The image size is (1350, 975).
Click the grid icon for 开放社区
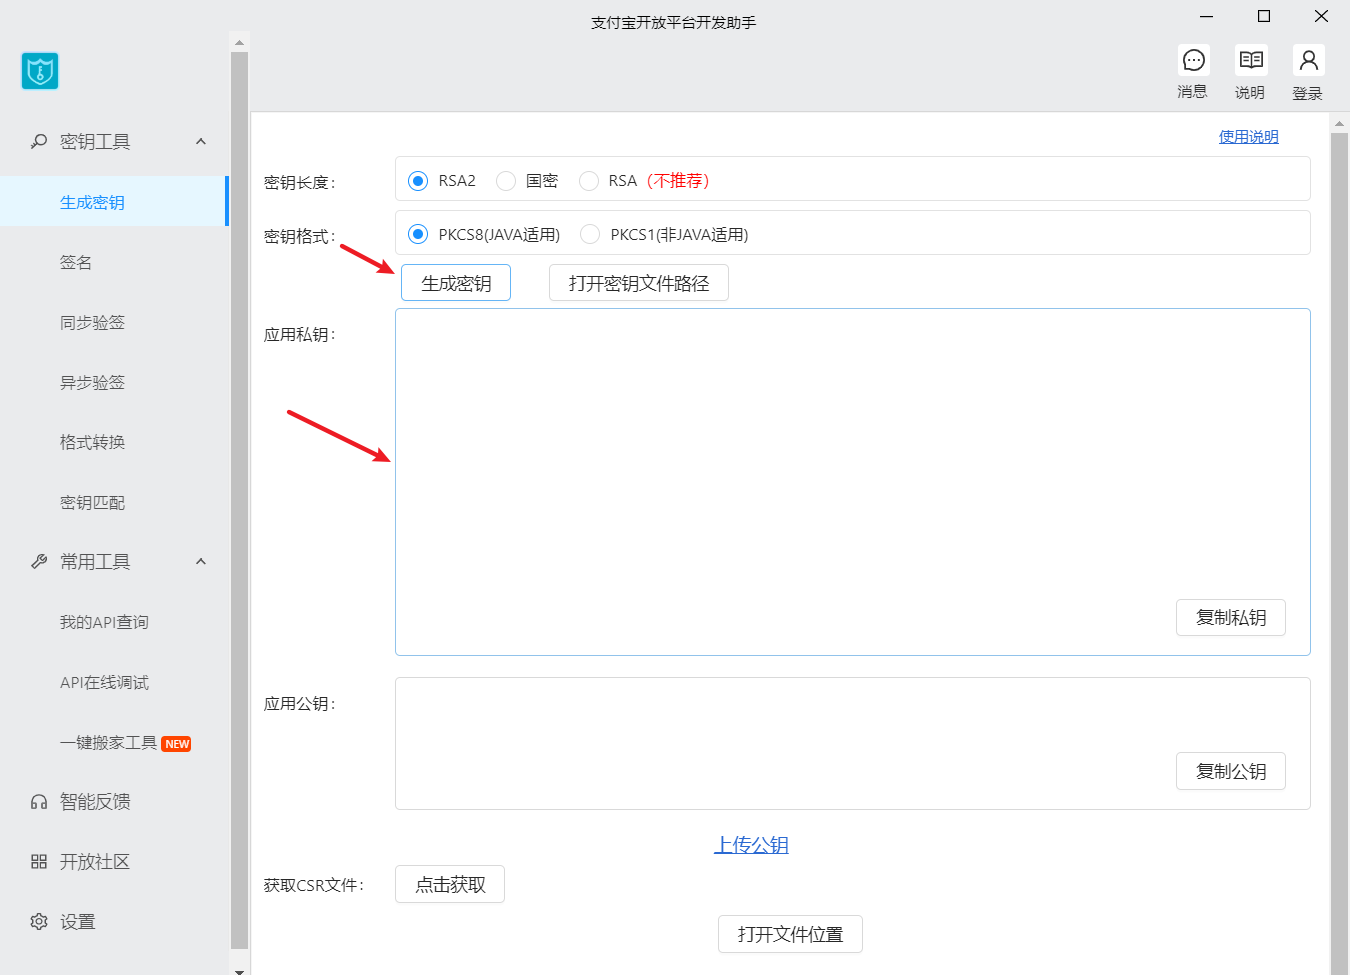coord(39,862)
